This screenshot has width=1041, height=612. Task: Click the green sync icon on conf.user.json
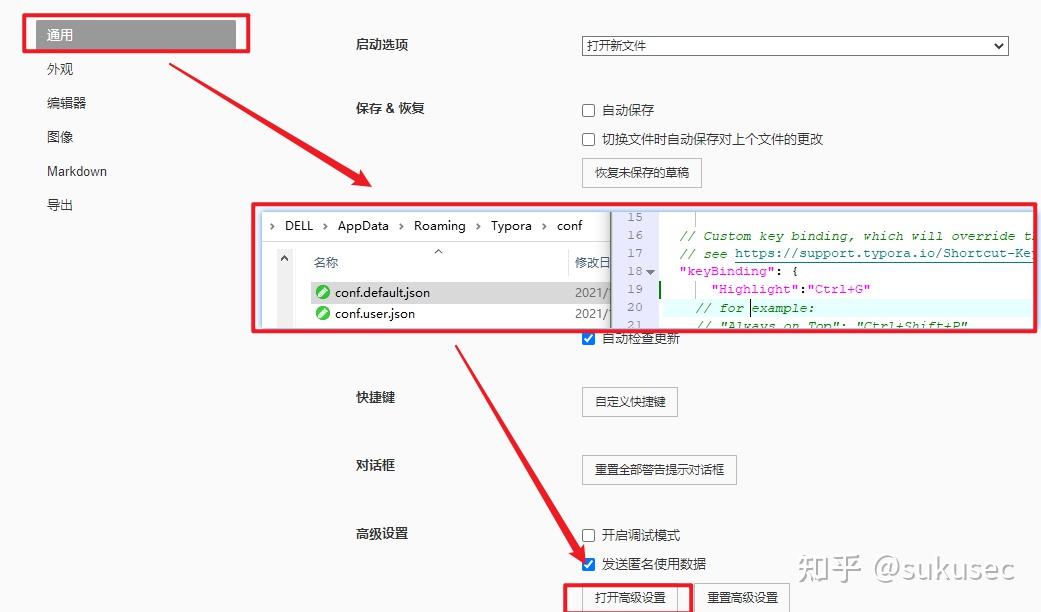click(x=324, y=313)
